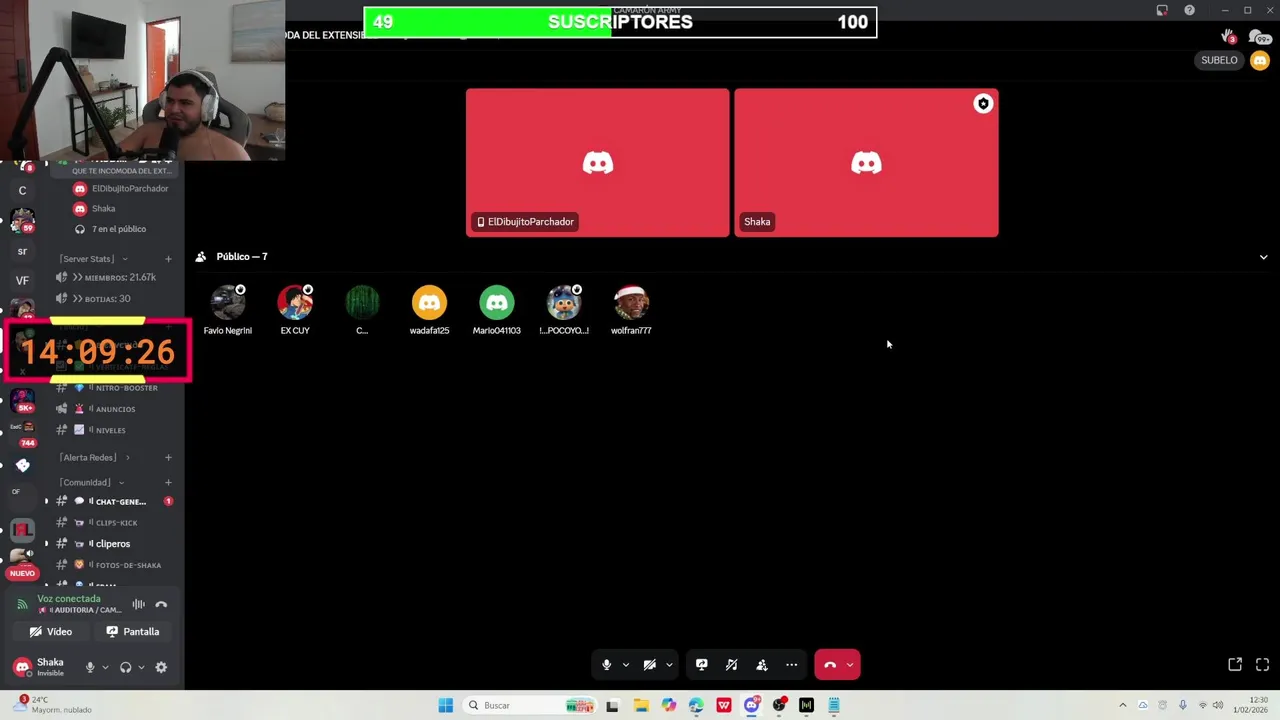The image size is (1280, 720).
Task: Open the arrow beside red hang-up button
Action: coord(850,665)
